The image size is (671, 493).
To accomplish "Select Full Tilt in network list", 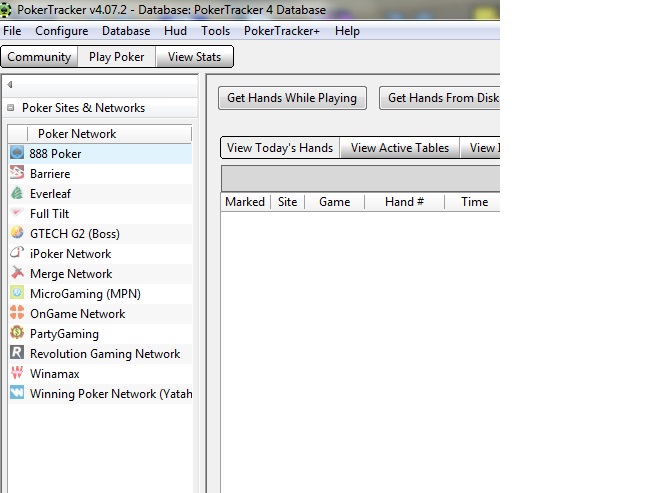I will 101,214.
